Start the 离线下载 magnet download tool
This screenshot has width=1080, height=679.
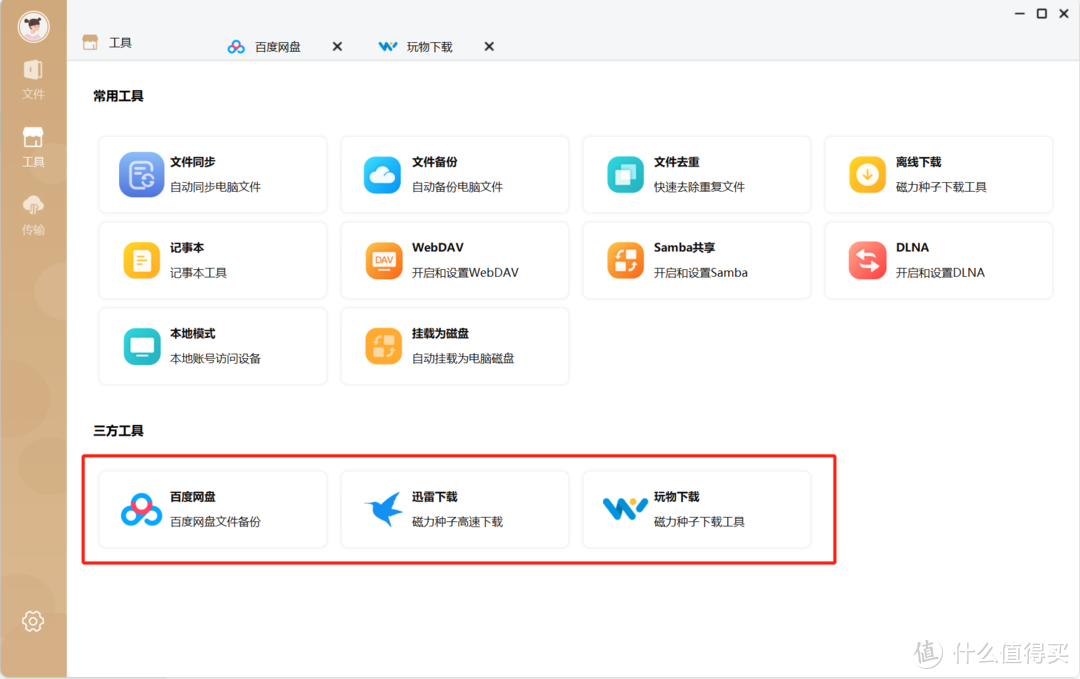point(938,174)
